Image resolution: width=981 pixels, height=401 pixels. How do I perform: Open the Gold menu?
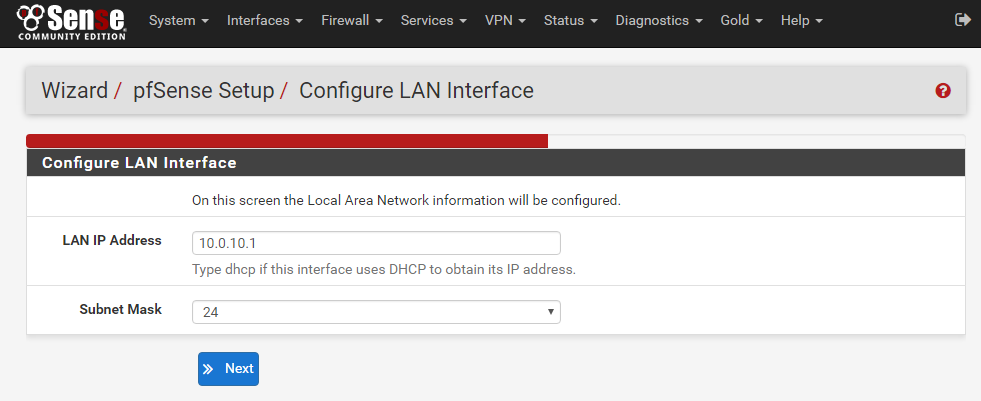pyautogui.click(x=741, y=21)
